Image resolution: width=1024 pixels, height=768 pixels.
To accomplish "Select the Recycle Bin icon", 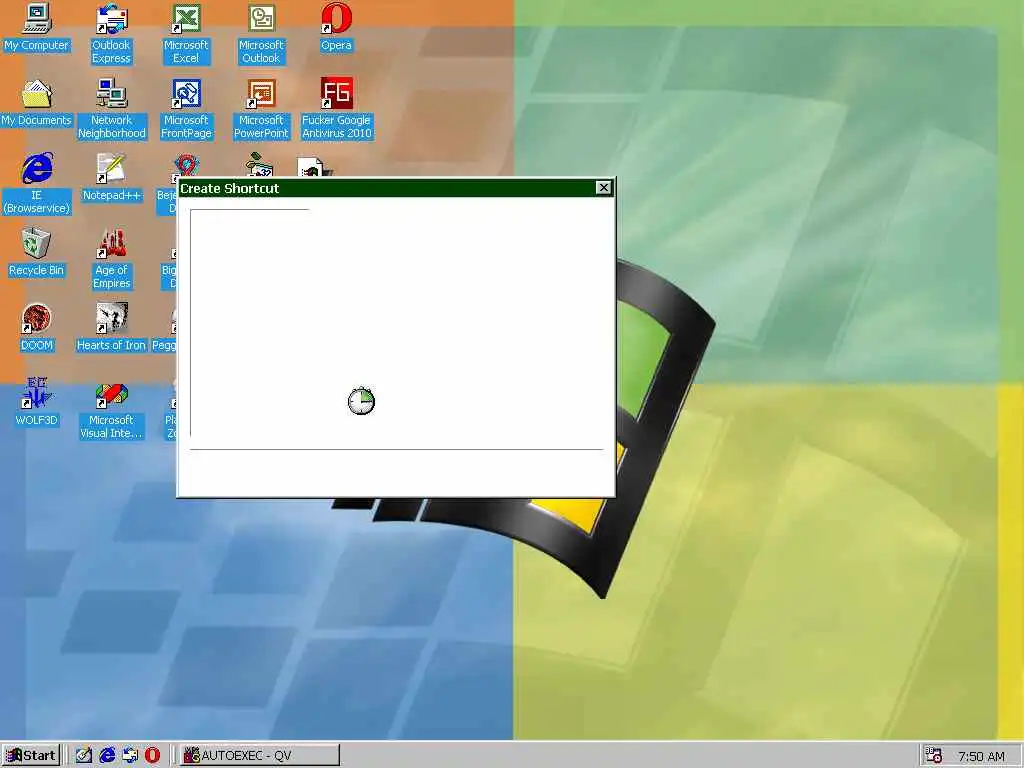I will [x=37, y=253].
